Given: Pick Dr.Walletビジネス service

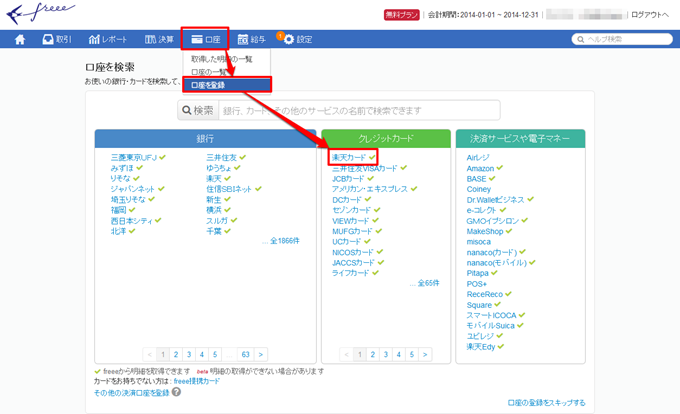Looking at the screenshot, I should (x=496, y=200).
